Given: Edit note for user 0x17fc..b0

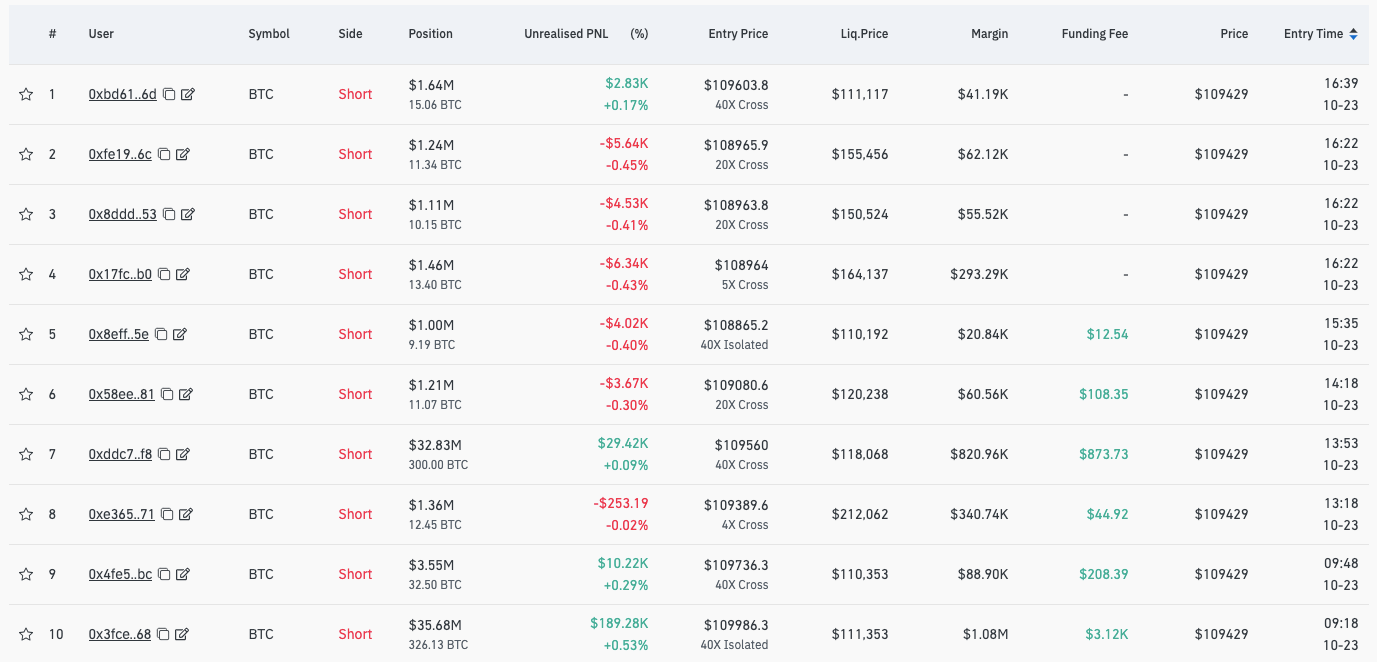Looking at the screenshot, I should pyautogui.click(x=183, y=275).
